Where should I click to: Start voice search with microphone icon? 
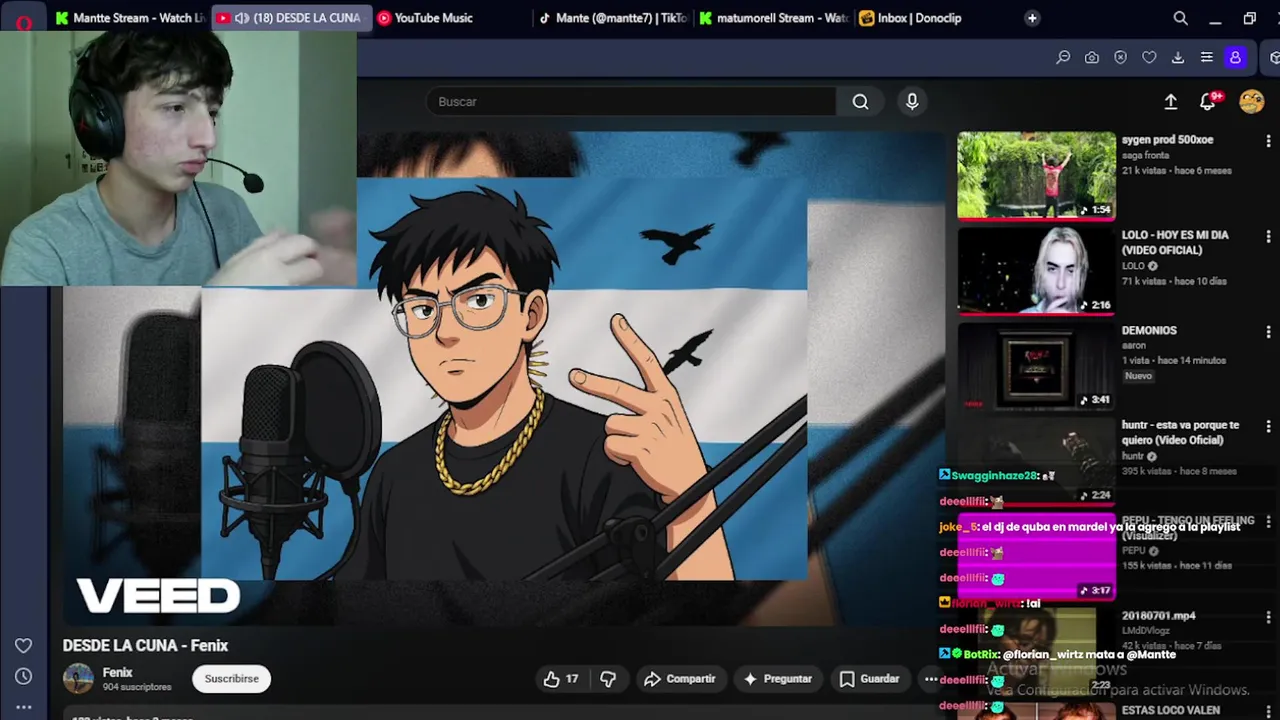click(912, 101)
